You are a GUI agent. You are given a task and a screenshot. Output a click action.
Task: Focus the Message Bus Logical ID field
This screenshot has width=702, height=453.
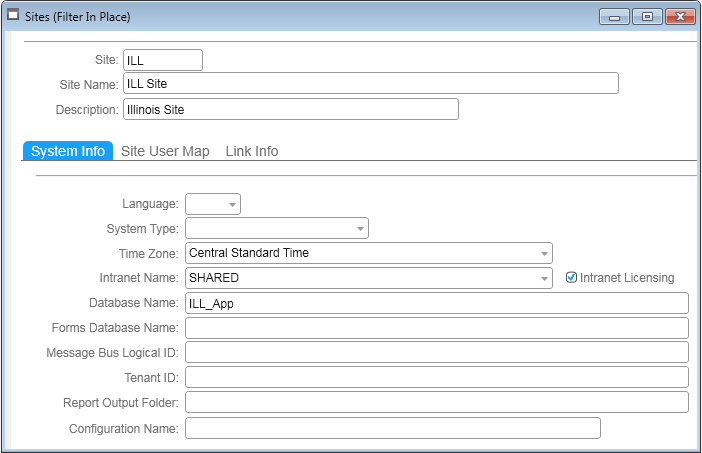point(436,352)
